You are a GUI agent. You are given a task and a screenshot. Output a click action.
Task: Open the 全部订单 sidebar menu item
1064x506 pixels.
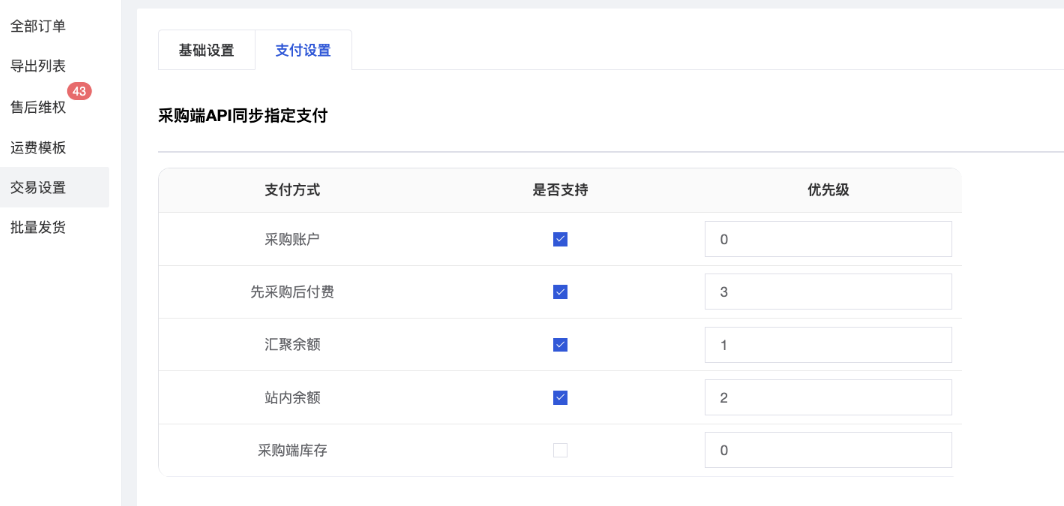click(38, 26)
